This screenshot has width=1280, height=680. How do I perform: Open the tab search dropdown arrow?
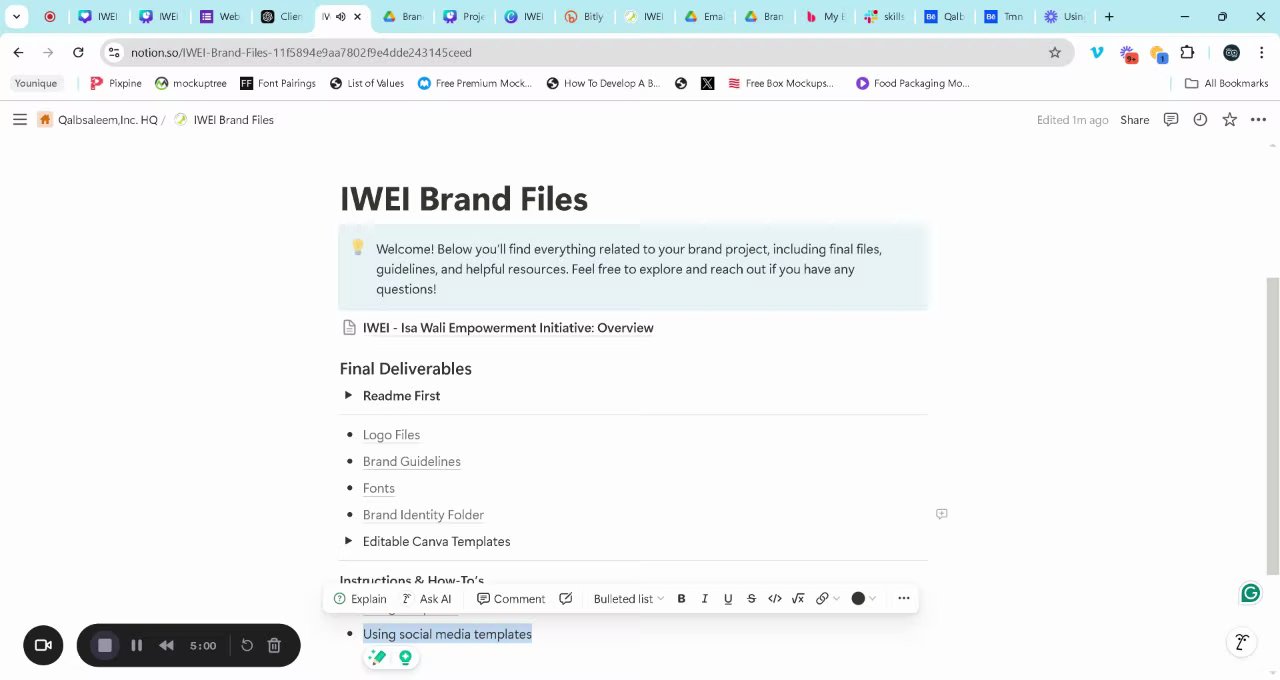pyautogui.click(x=16, y=17)
